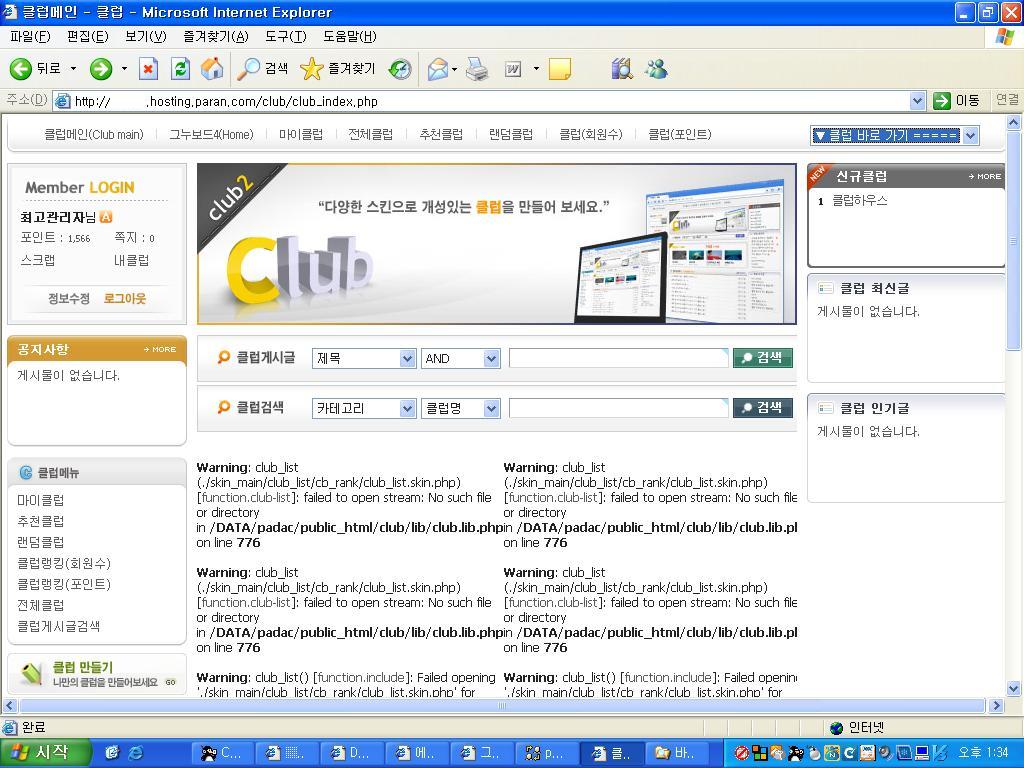Open the 도구(T) menu

285,36
